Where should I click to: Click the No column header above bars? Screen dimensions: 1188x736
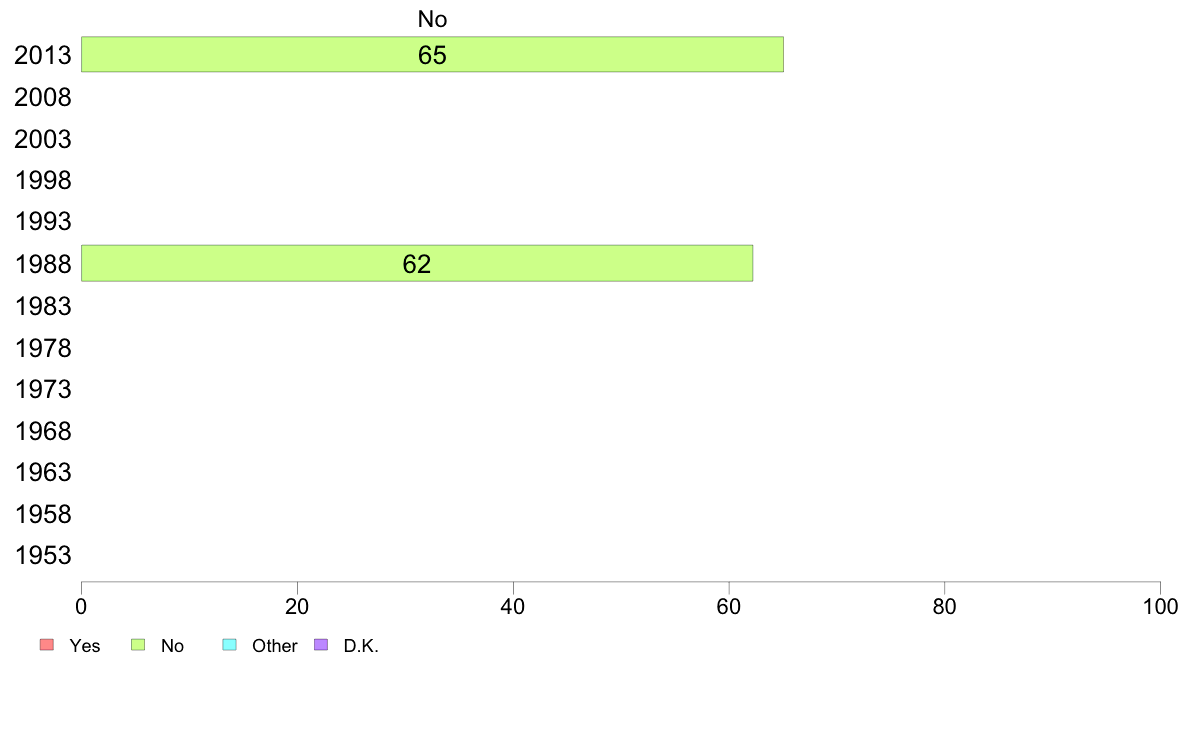pos(432,19)
